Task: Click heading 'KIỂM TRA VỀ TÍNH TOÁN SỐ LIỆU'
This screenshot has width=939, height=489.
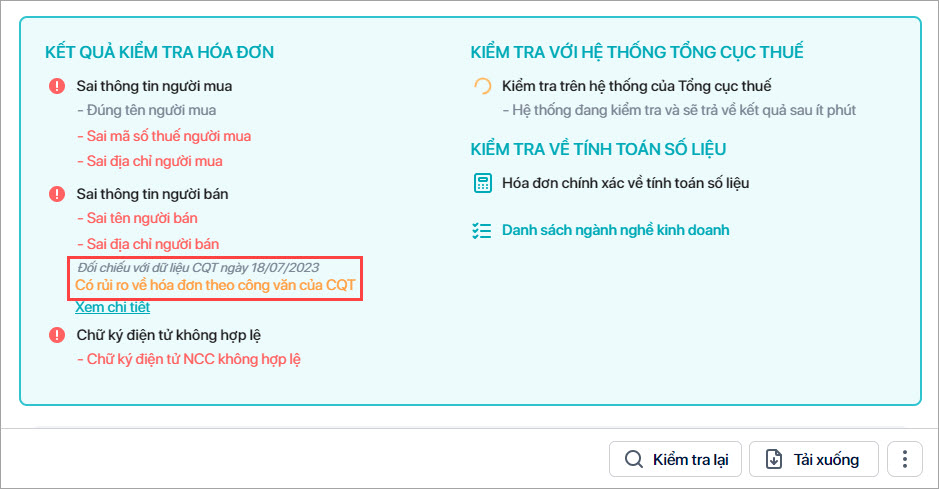Action: click(x=598, y=149)
